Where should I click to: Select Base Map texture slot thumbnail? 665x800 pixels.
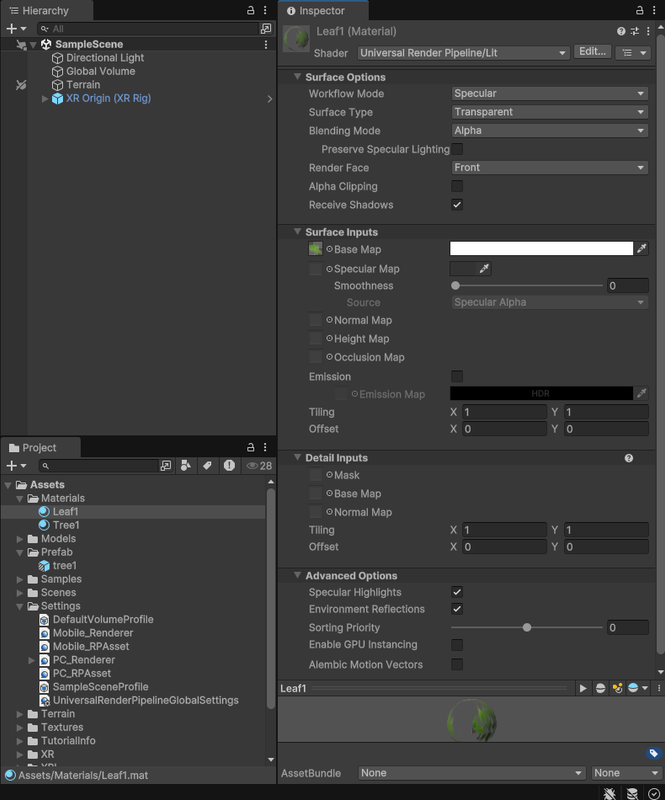click(x=315, y=249)
